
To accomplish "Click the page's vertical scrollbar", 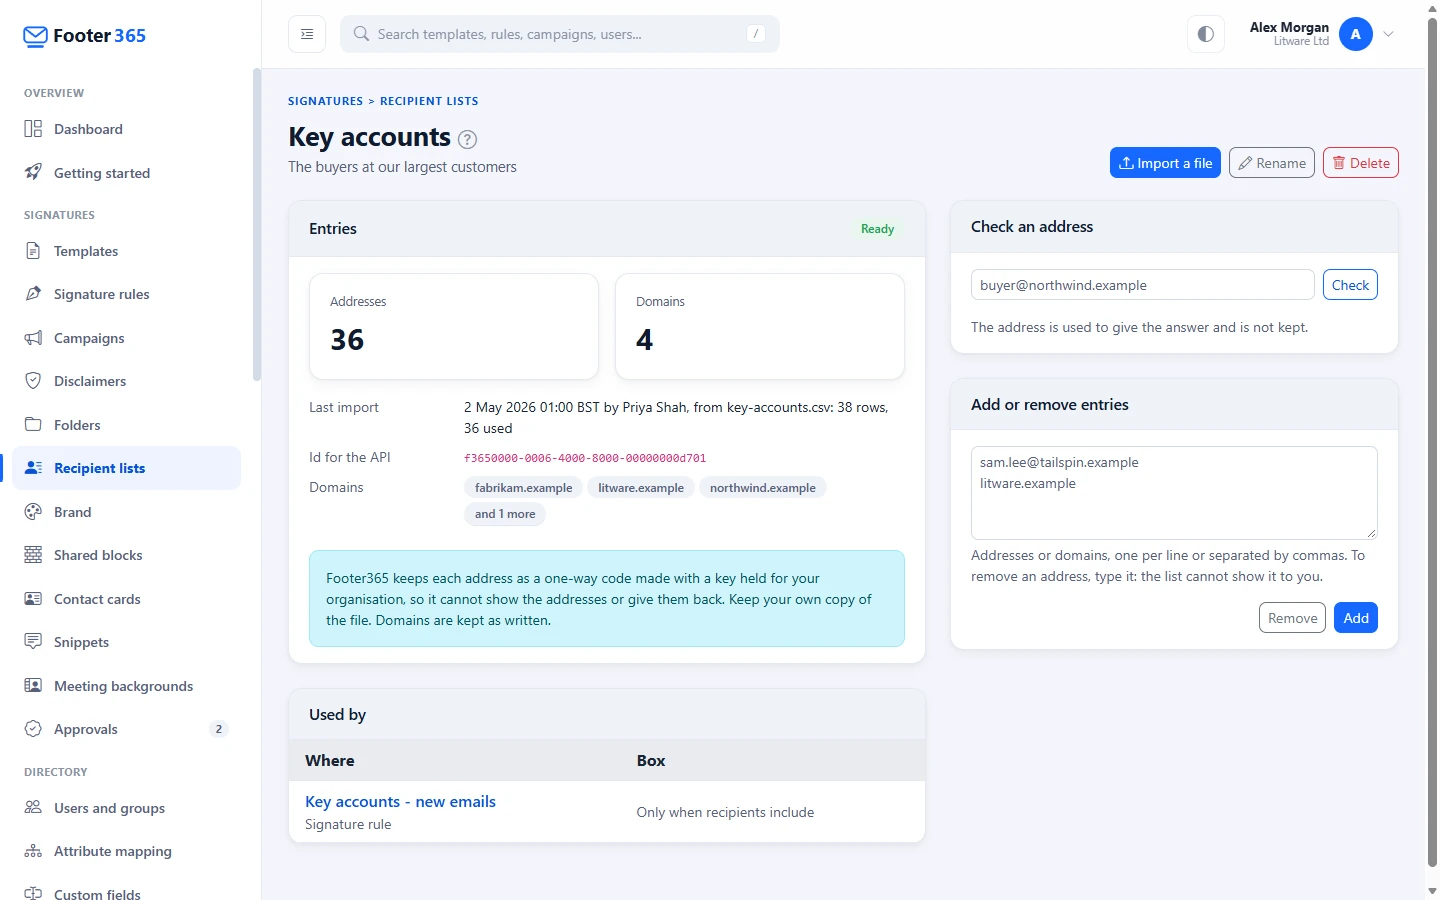I will click(1432, 440).
